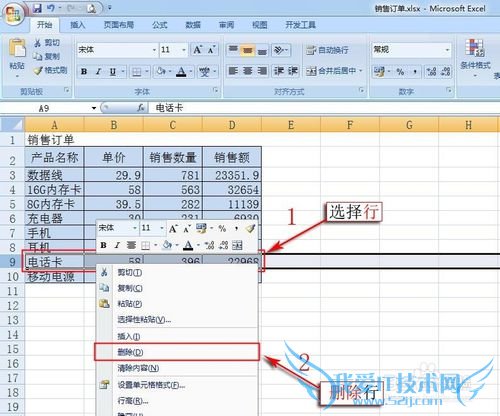Toggle Italic in the ribbon font group
500x416 pixels.
pyautogui.click(x=98, y=71)
